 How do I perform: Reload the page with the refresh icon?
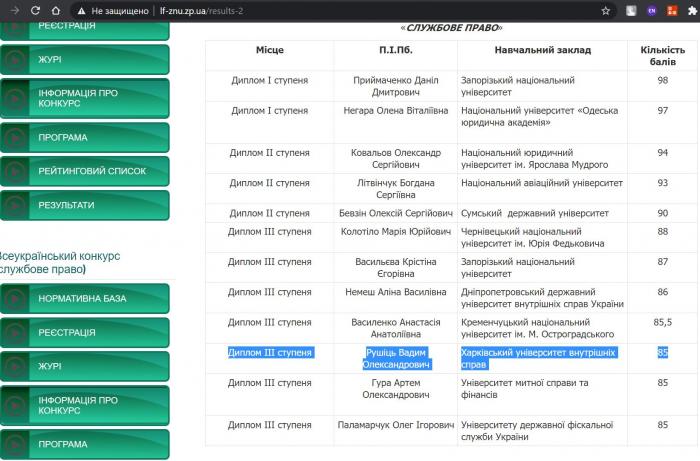(35, 10)
